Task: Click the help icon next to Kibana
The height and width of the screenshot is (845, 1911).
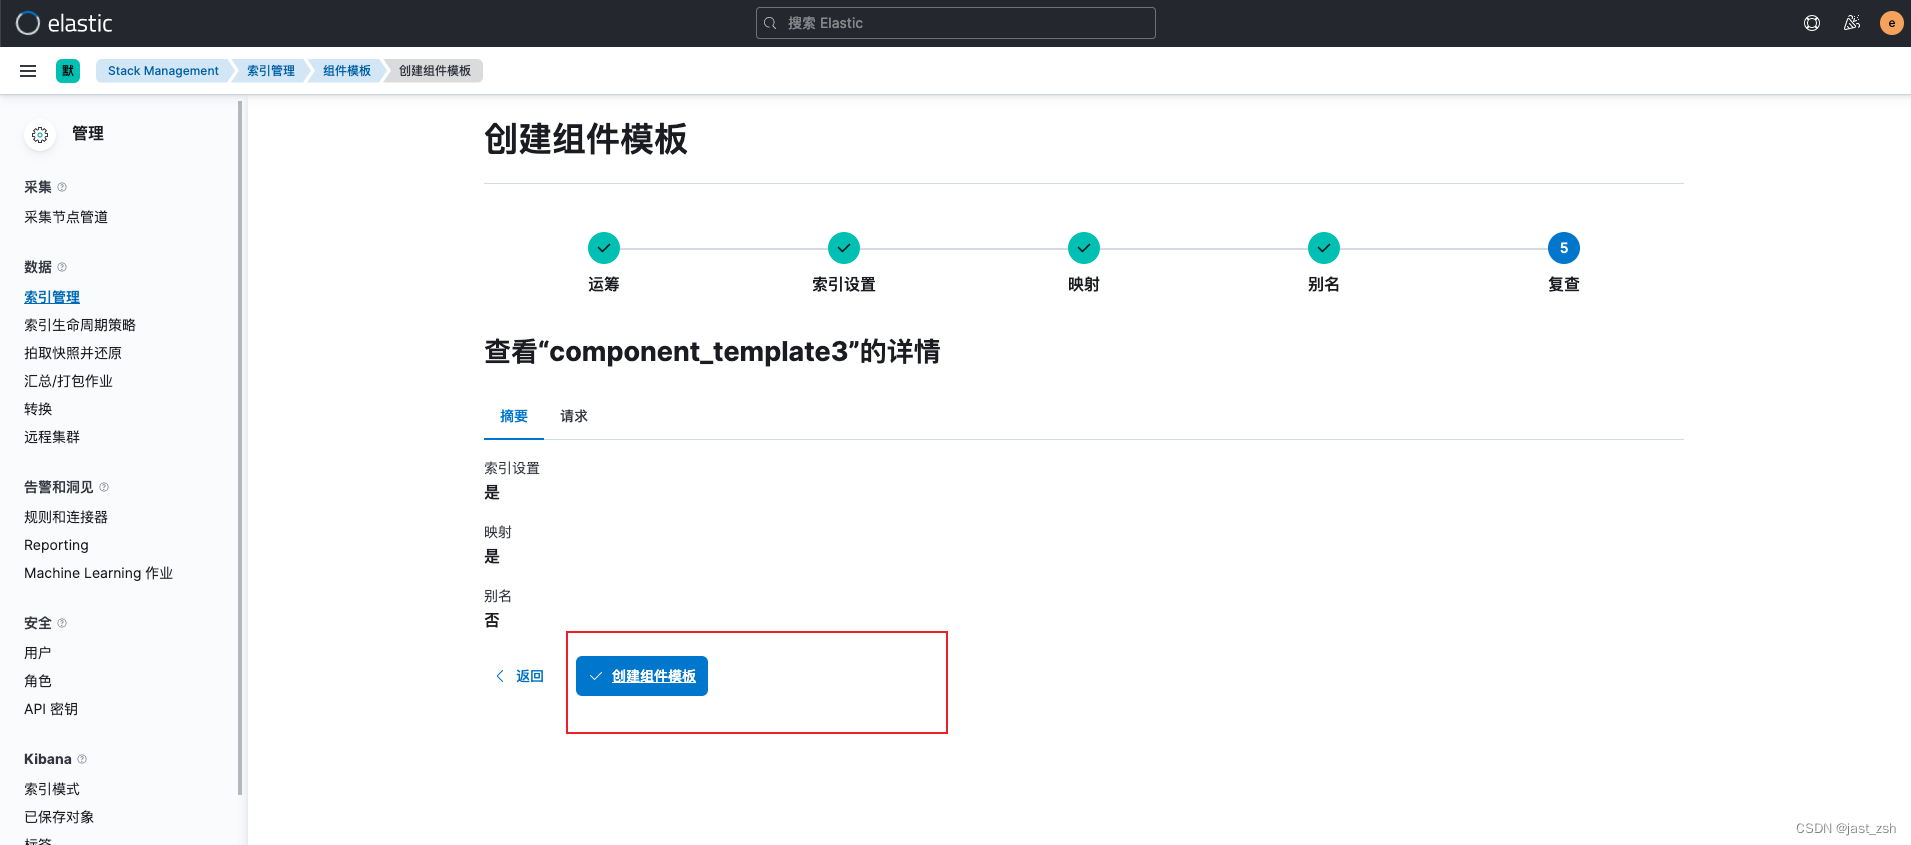Action: coord(82,759)
